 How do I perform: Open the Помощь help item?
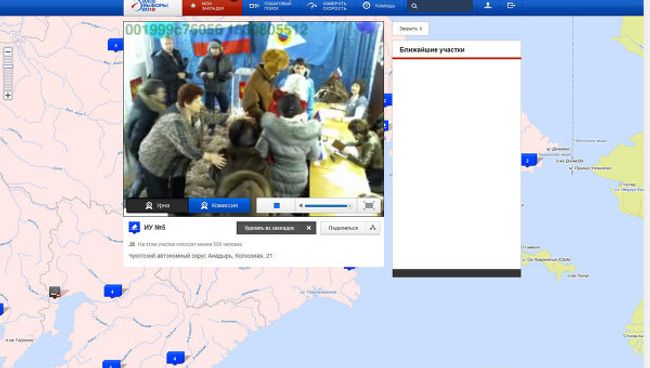pyautogui.click(x=379, y=6)
